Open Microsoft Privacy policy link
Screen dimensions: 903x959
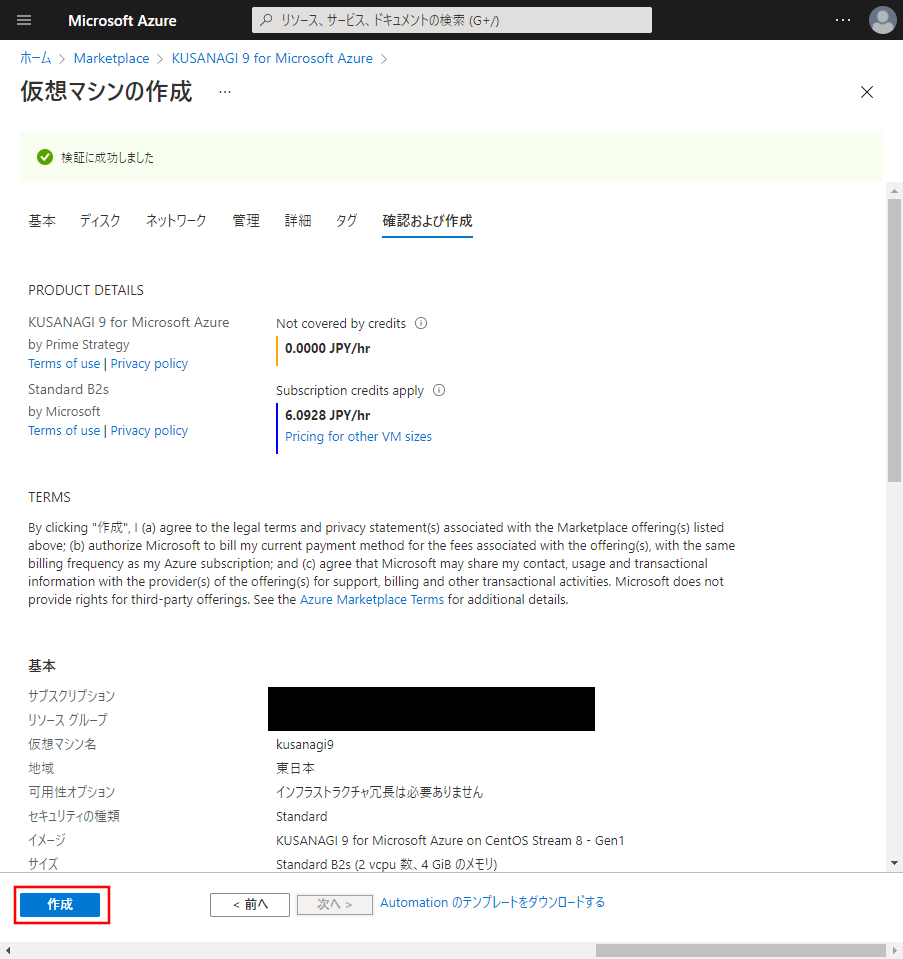(x=149, y=431)
